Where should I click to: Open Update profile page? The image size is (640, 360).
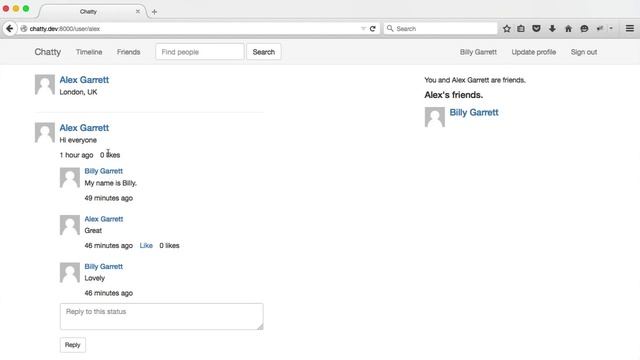click(534, 52)
